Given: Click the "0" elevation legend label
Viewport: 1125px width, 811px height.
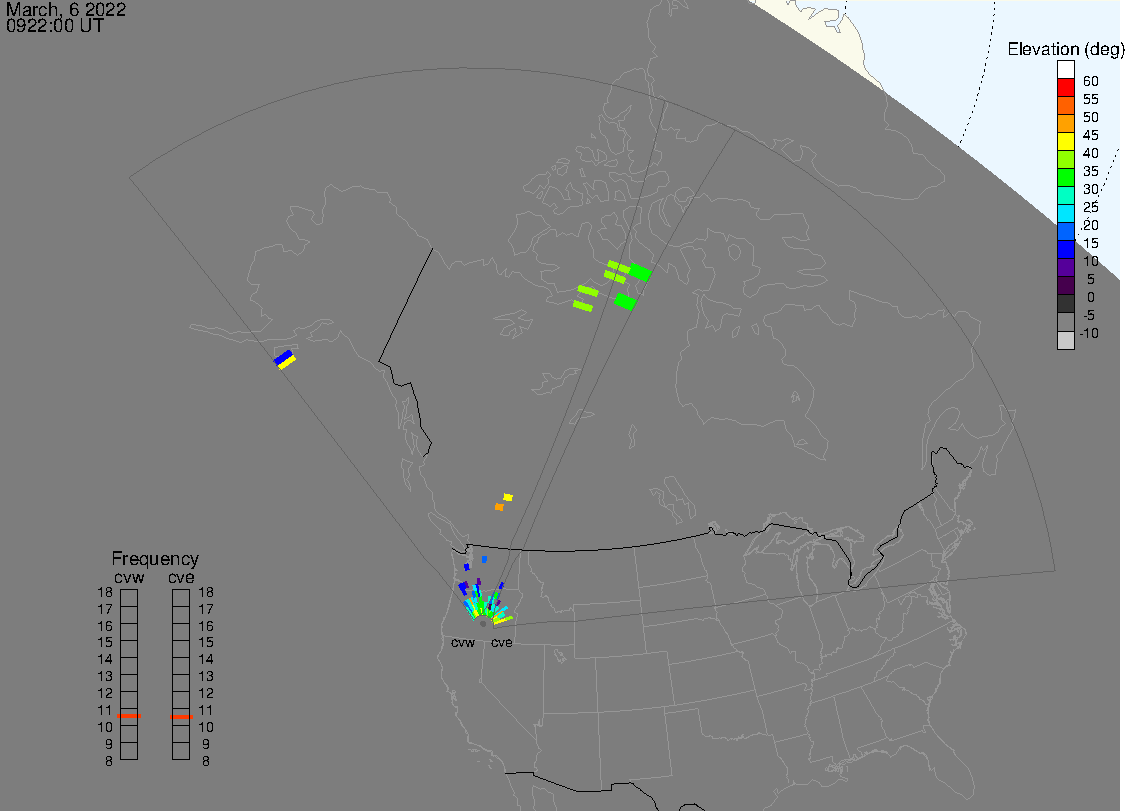Looking at the screenshot, I should point(1091,297).
